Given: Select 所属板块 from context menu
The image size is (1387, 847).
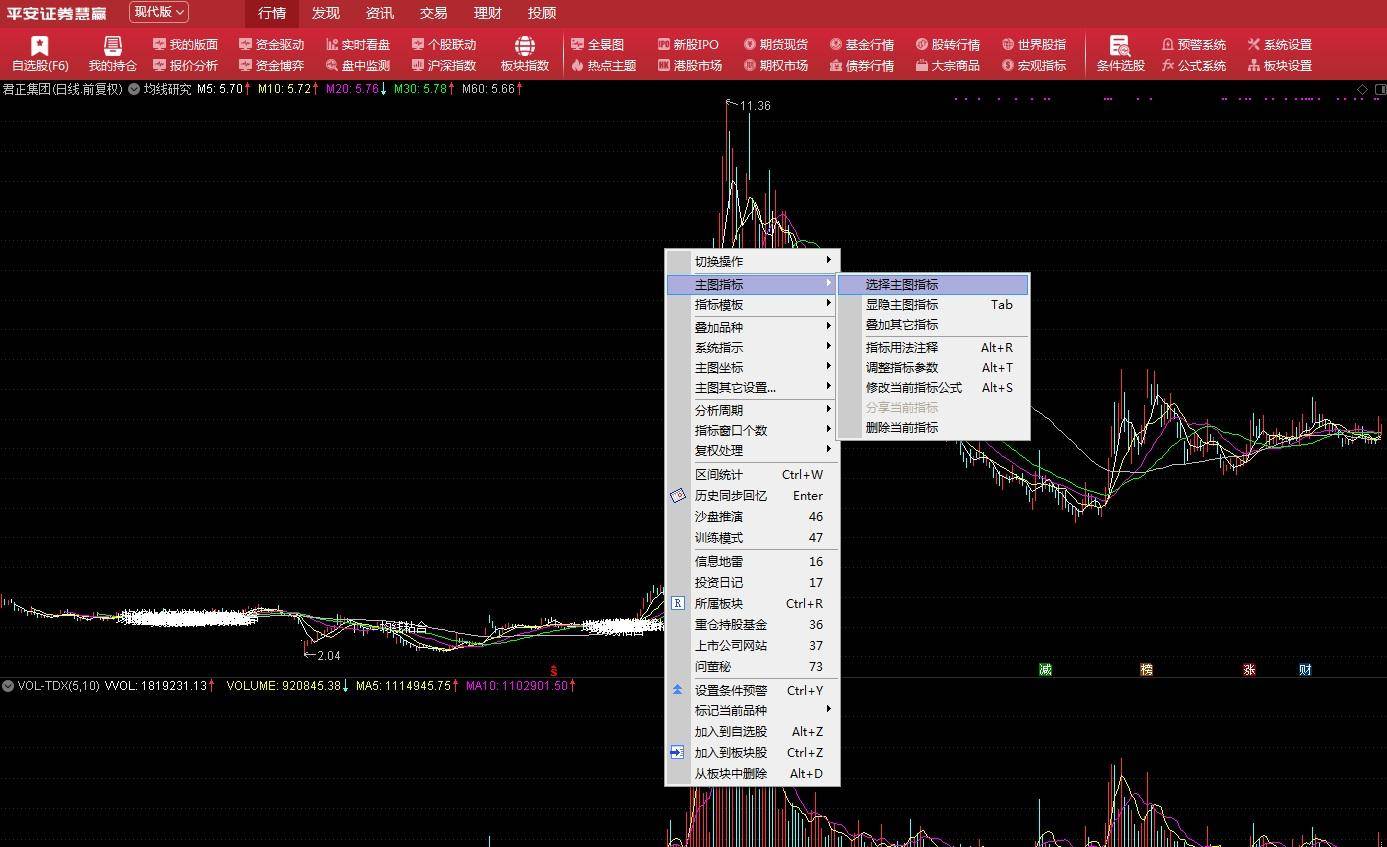Looking at the screenshot, I should point(752,603).
